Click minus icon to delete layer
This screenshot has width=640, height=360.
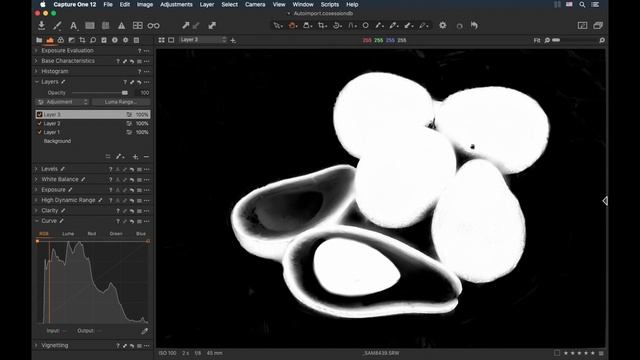click(x=146, y=157)
